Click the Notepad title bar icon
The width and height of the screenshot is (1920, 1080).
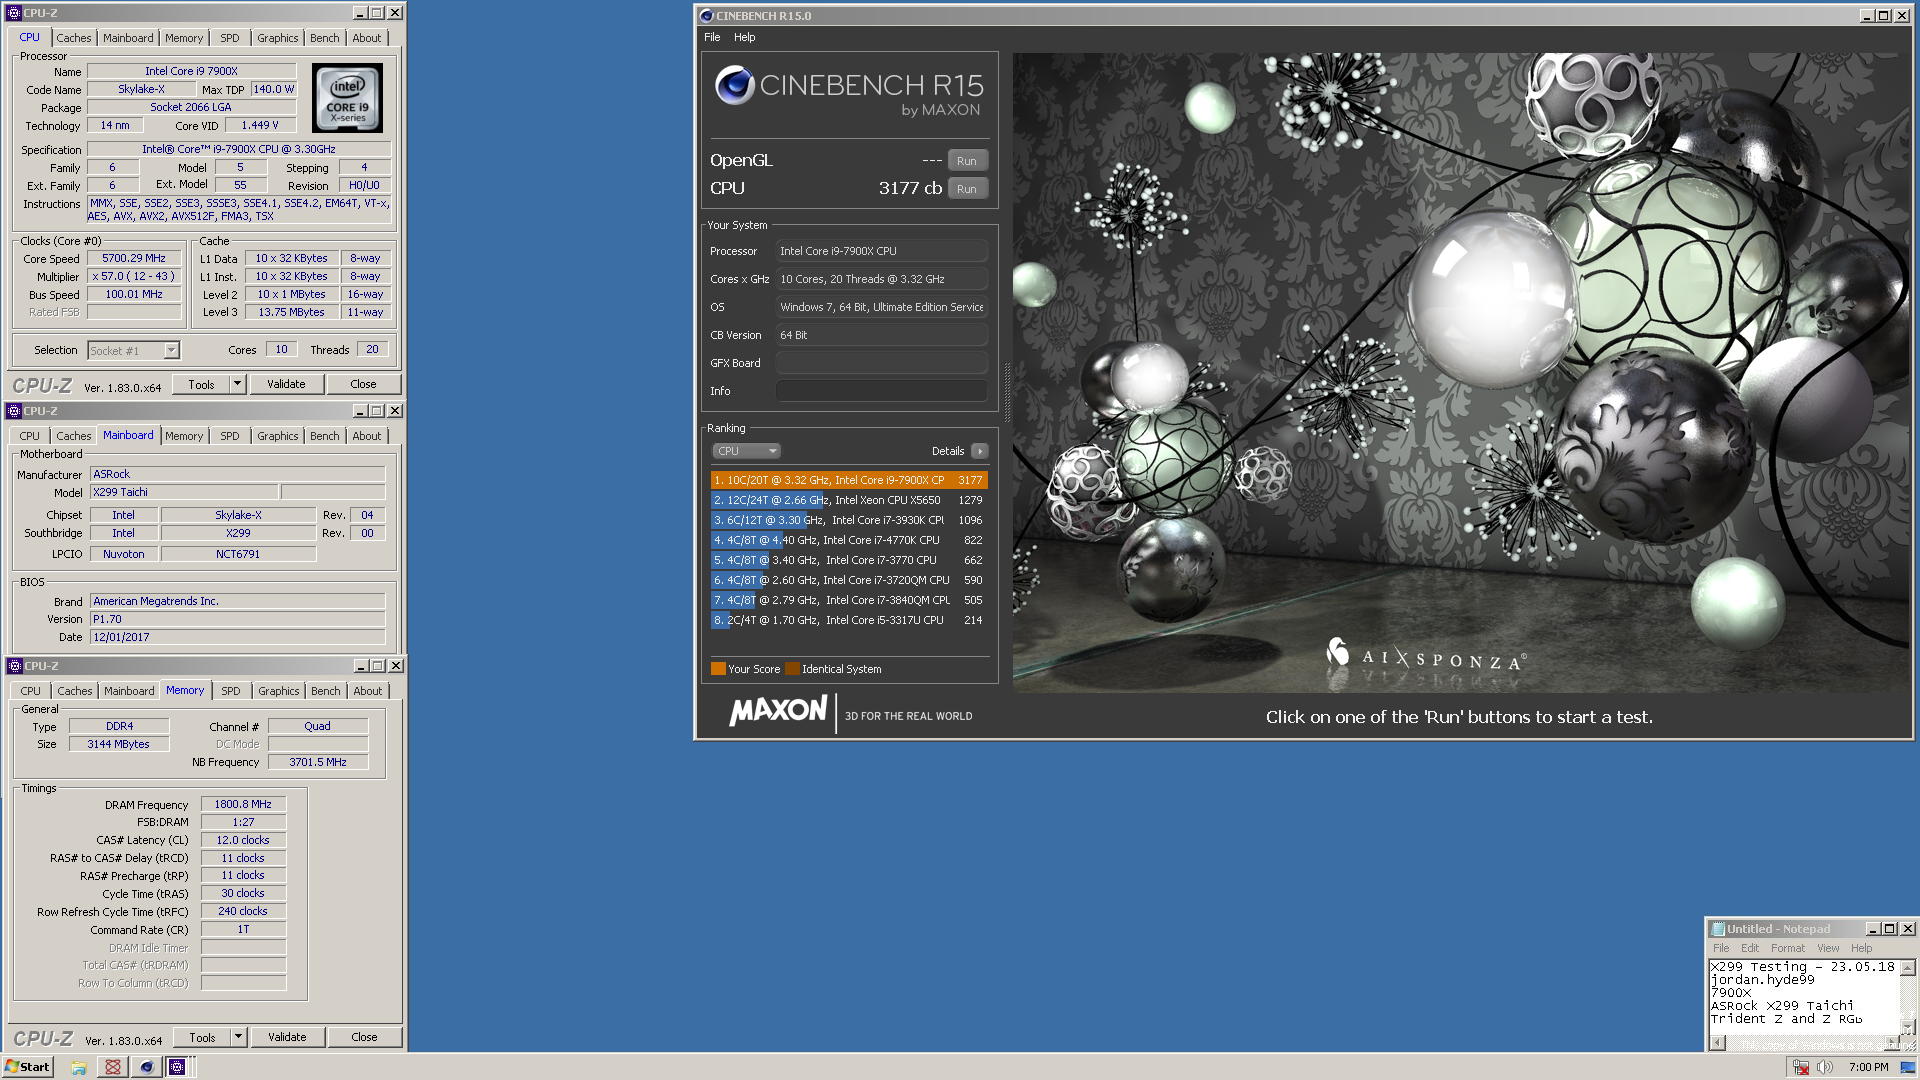(x=1718, y=929)
